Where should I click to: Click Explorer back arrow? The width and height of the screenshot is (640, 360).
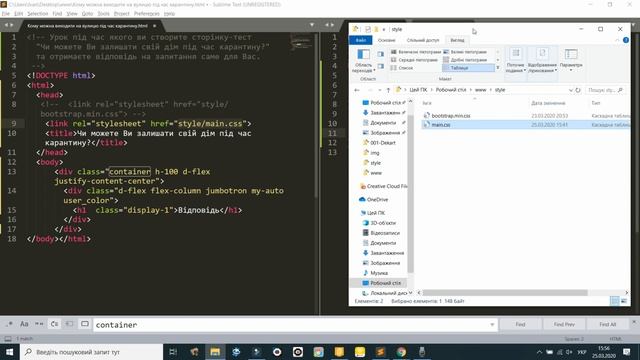click(357, 90)
